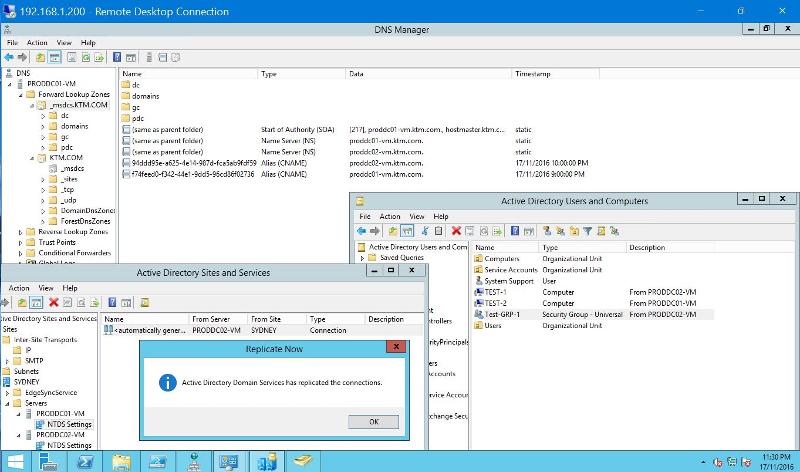Click the taskbar clock showing 11:30 PM
The height and width of the screenshot is (472, 800).
[777, 462]
